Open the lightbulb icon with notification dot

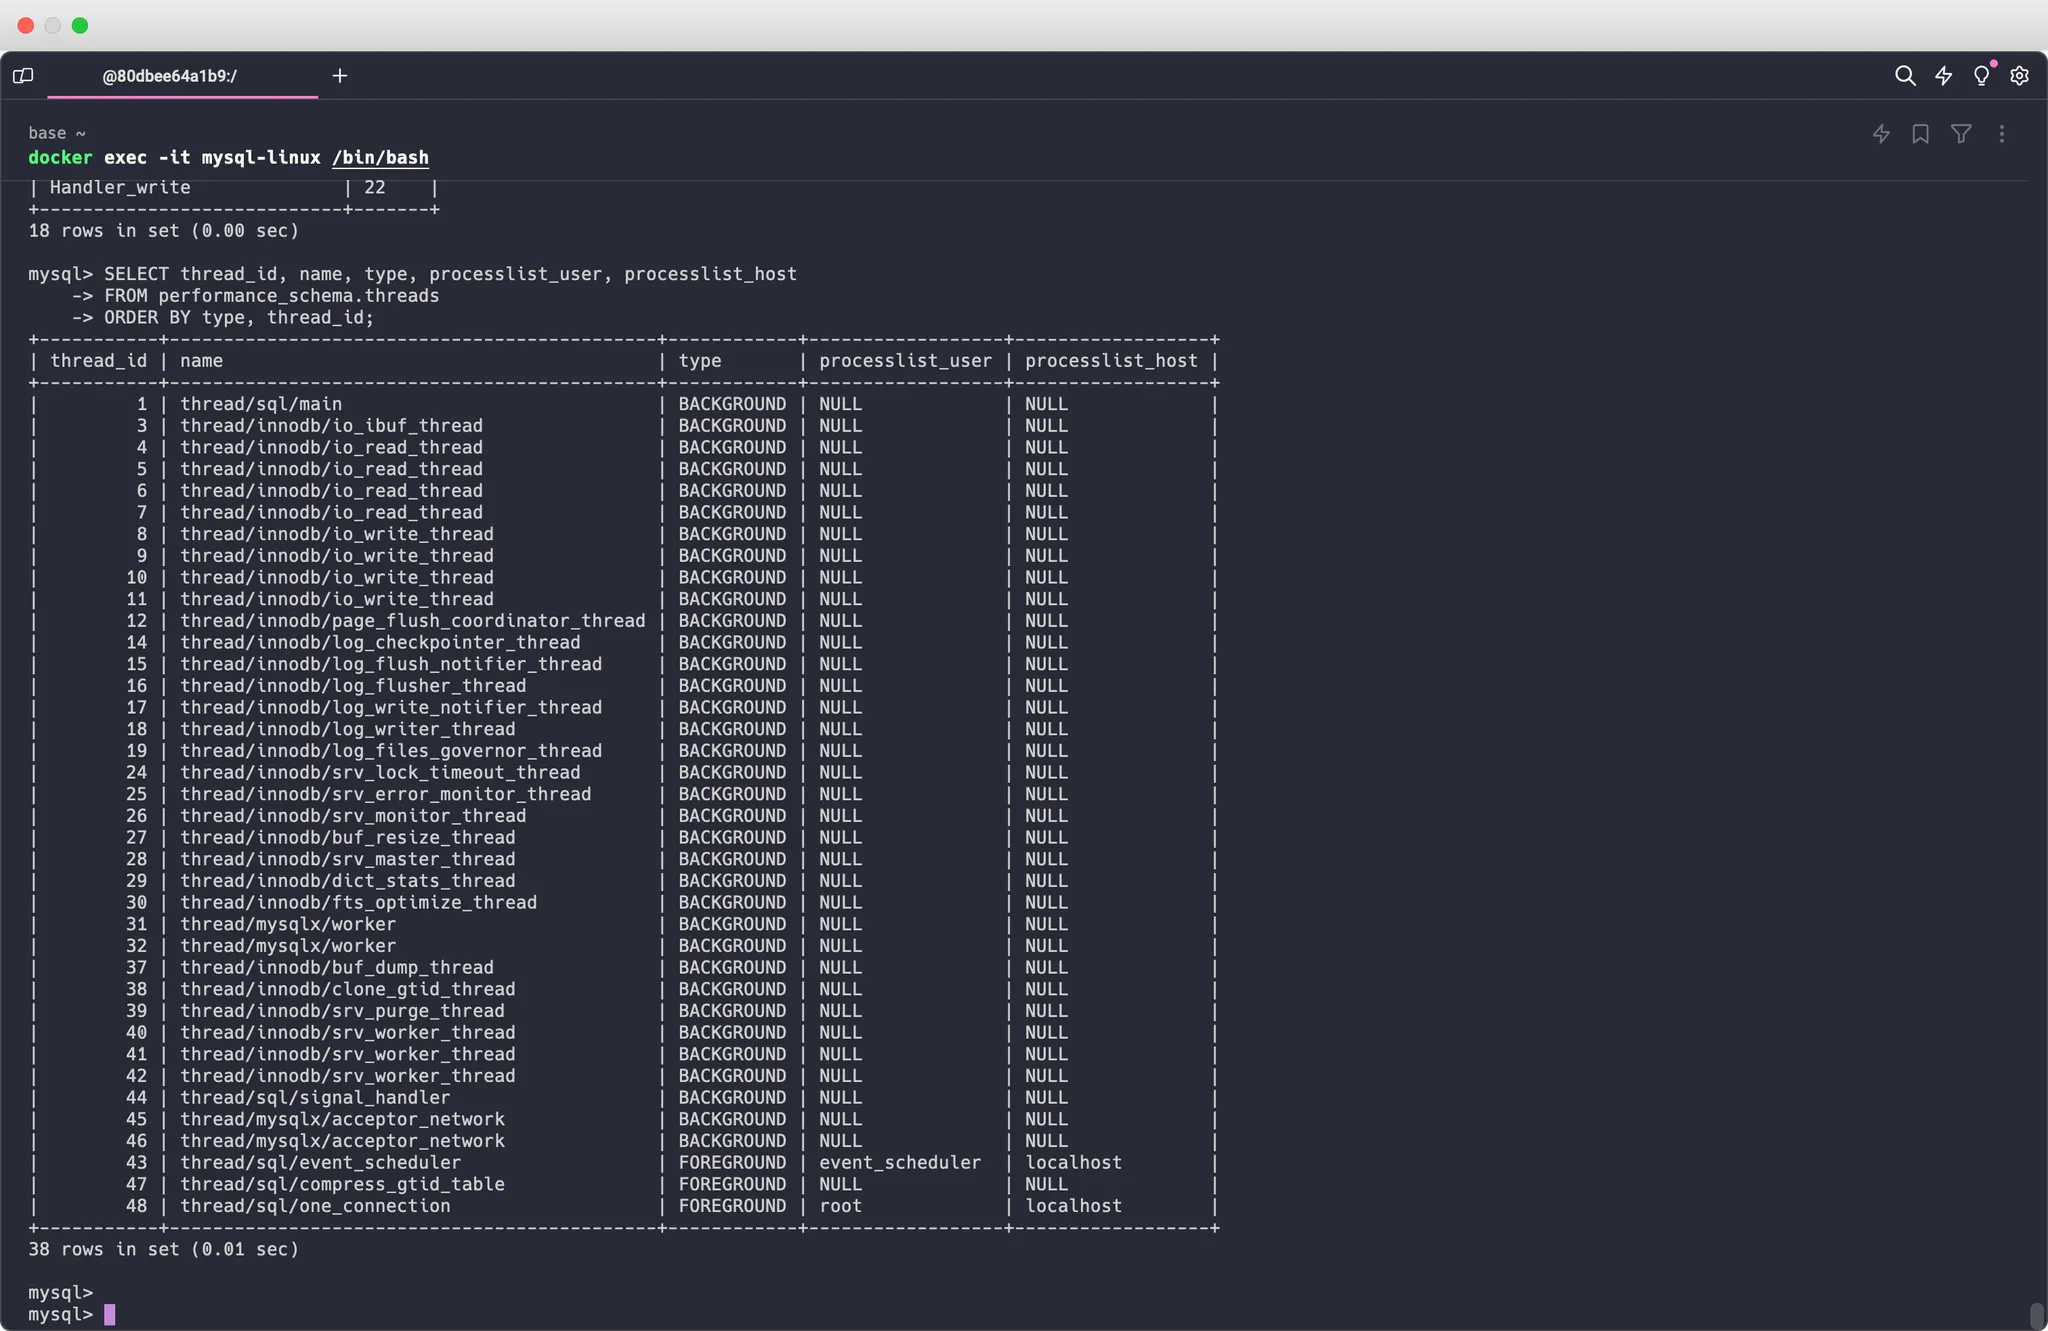coord(1981,76)
